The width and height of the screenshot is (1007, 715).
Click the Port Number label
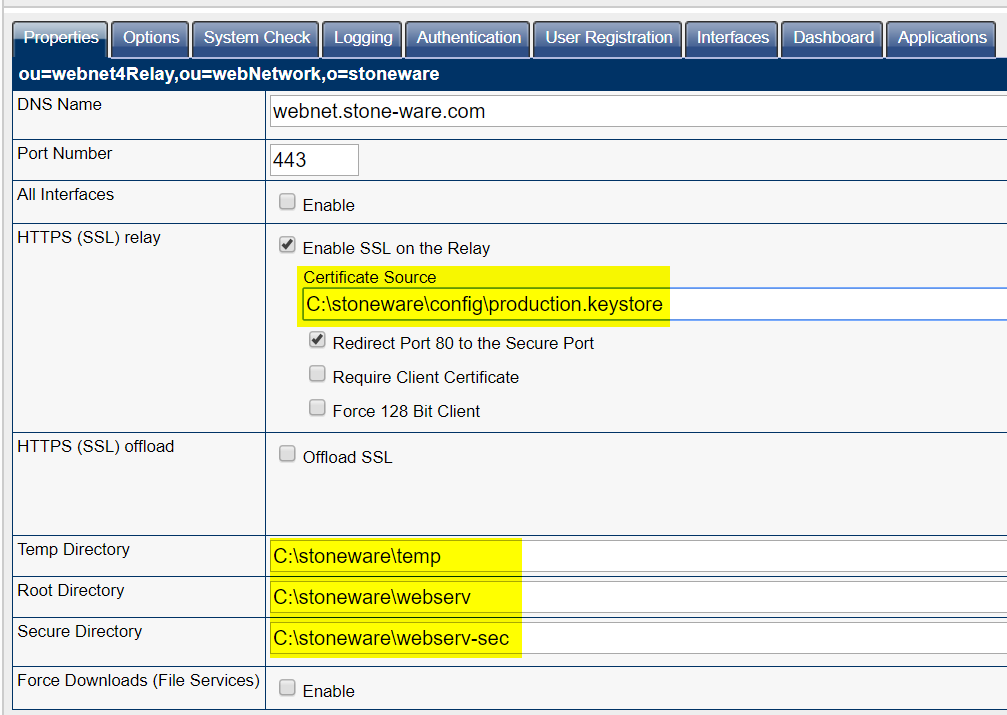click(64, 153)
